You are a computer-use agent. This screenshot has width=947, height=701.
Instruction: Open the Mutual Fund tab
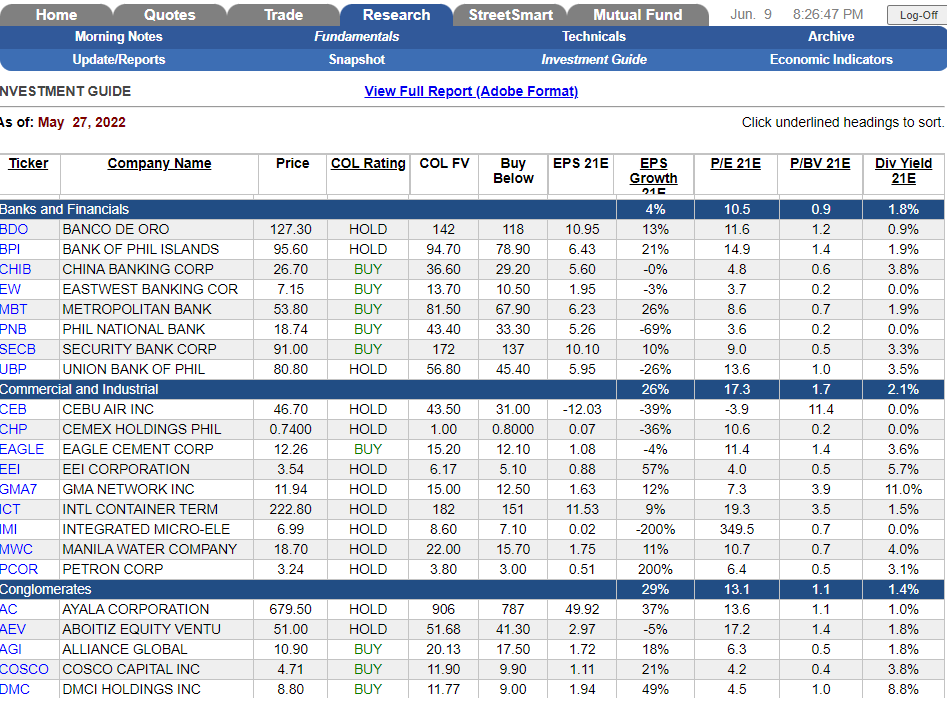(638, 14)
